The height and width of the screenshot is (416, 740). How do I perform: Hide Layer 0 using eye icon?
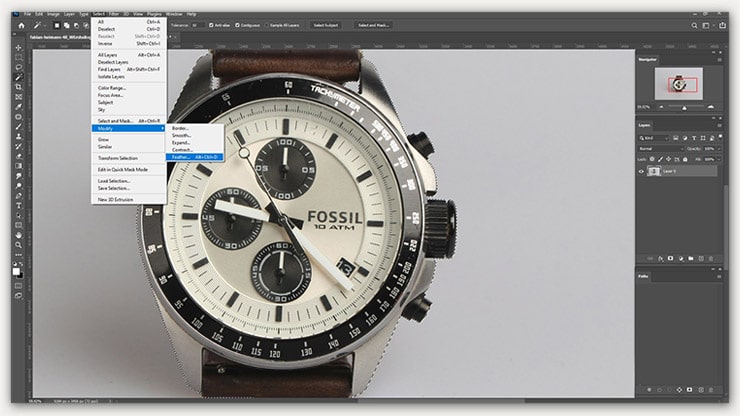tap(641, 171)
